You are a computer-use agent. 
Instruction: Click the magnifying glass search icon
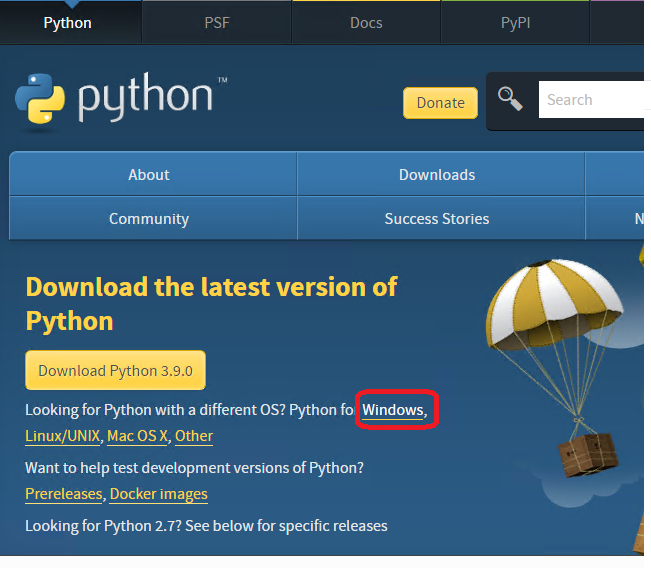click(510, 99)
